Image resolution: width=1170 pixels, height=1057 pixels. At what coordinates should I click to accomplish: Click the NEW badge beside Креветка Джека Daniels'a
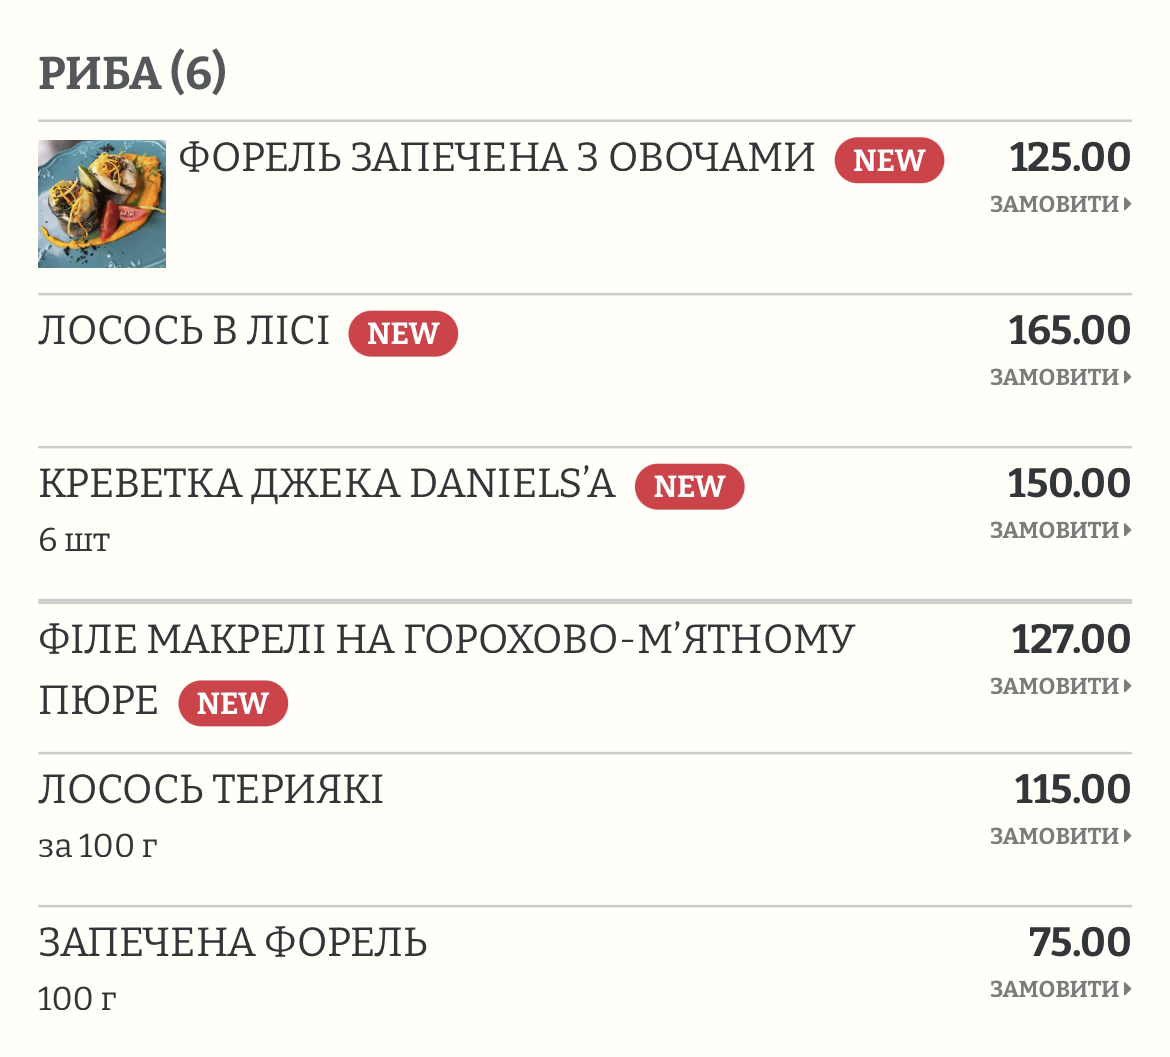[689, 486]
